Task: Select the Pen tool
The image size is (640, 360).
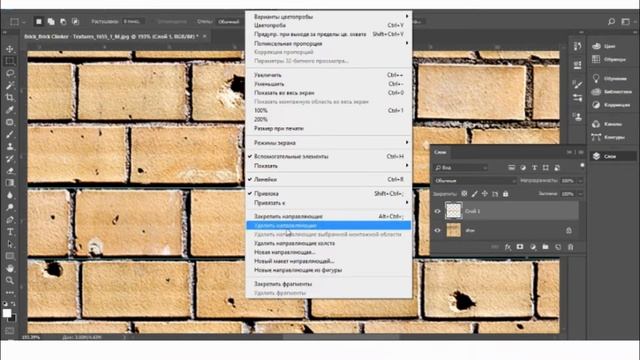Action: point(10,220)
